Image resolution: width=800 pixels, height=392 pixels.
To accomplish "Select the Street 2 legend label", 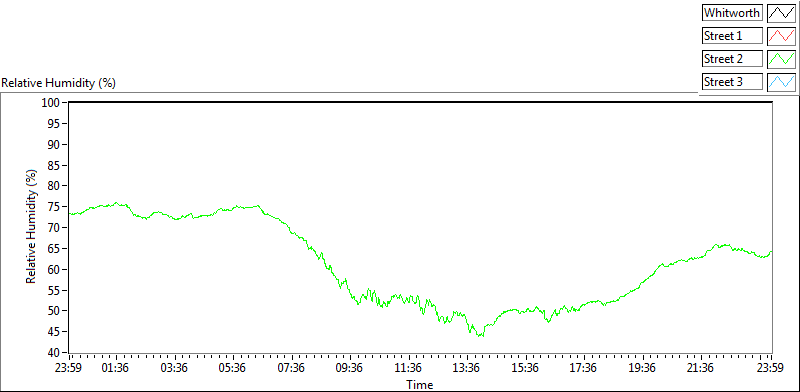I will (x=732, y=59).
